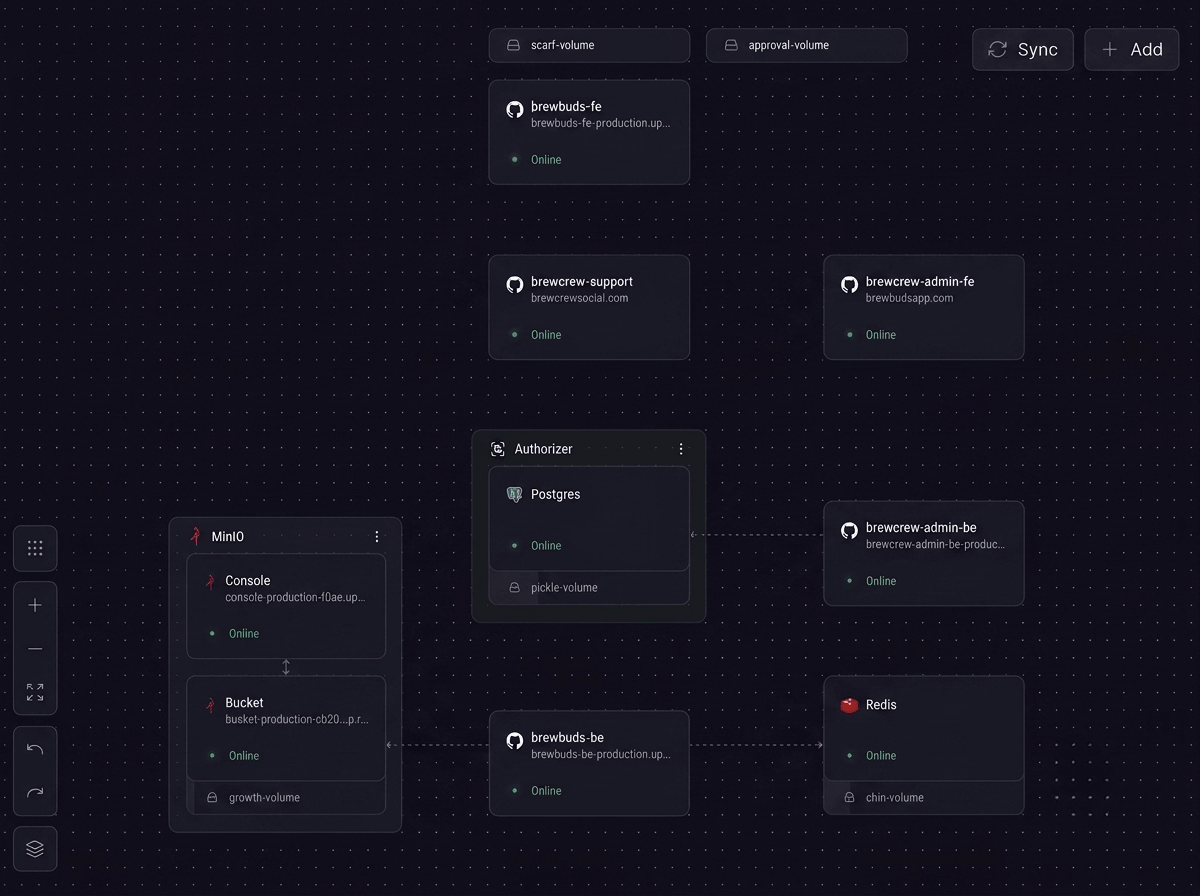This screenshot has height=896, width=1200.
Task: Zoom out with the minus control
Action: 35,649
